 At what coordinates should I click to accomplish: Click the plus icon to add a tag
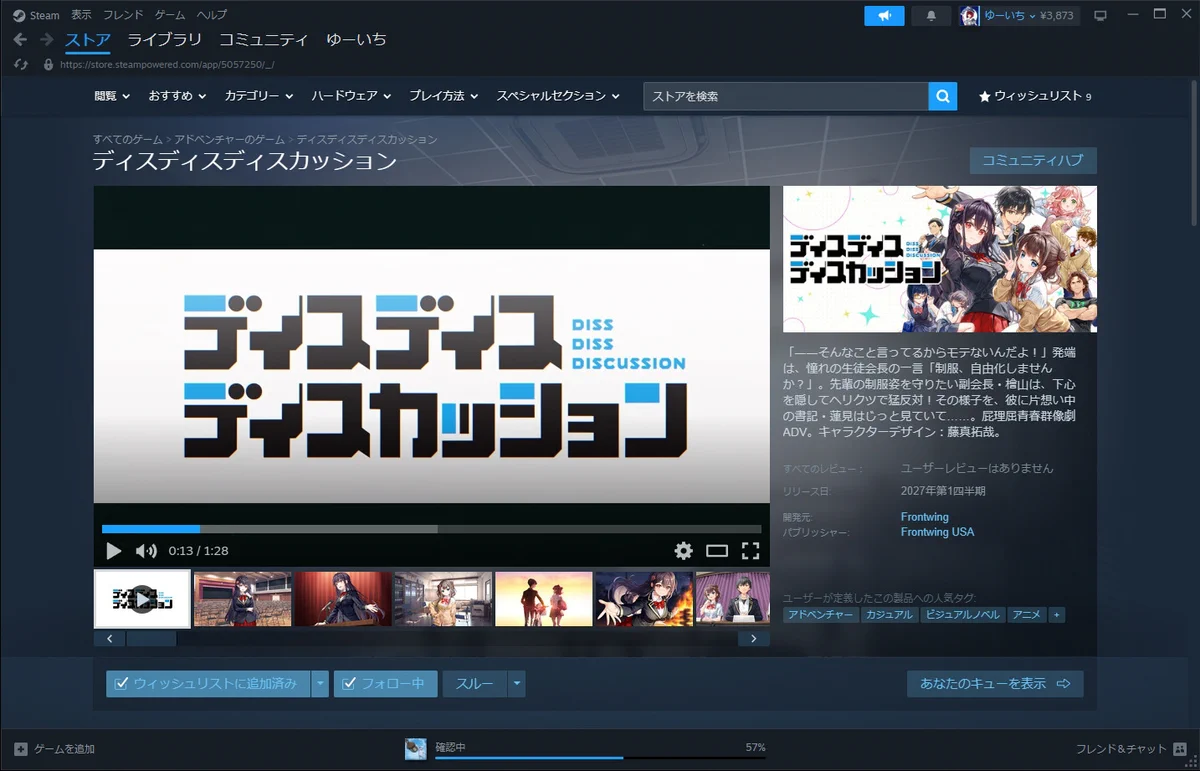(x=1056, y=615)
